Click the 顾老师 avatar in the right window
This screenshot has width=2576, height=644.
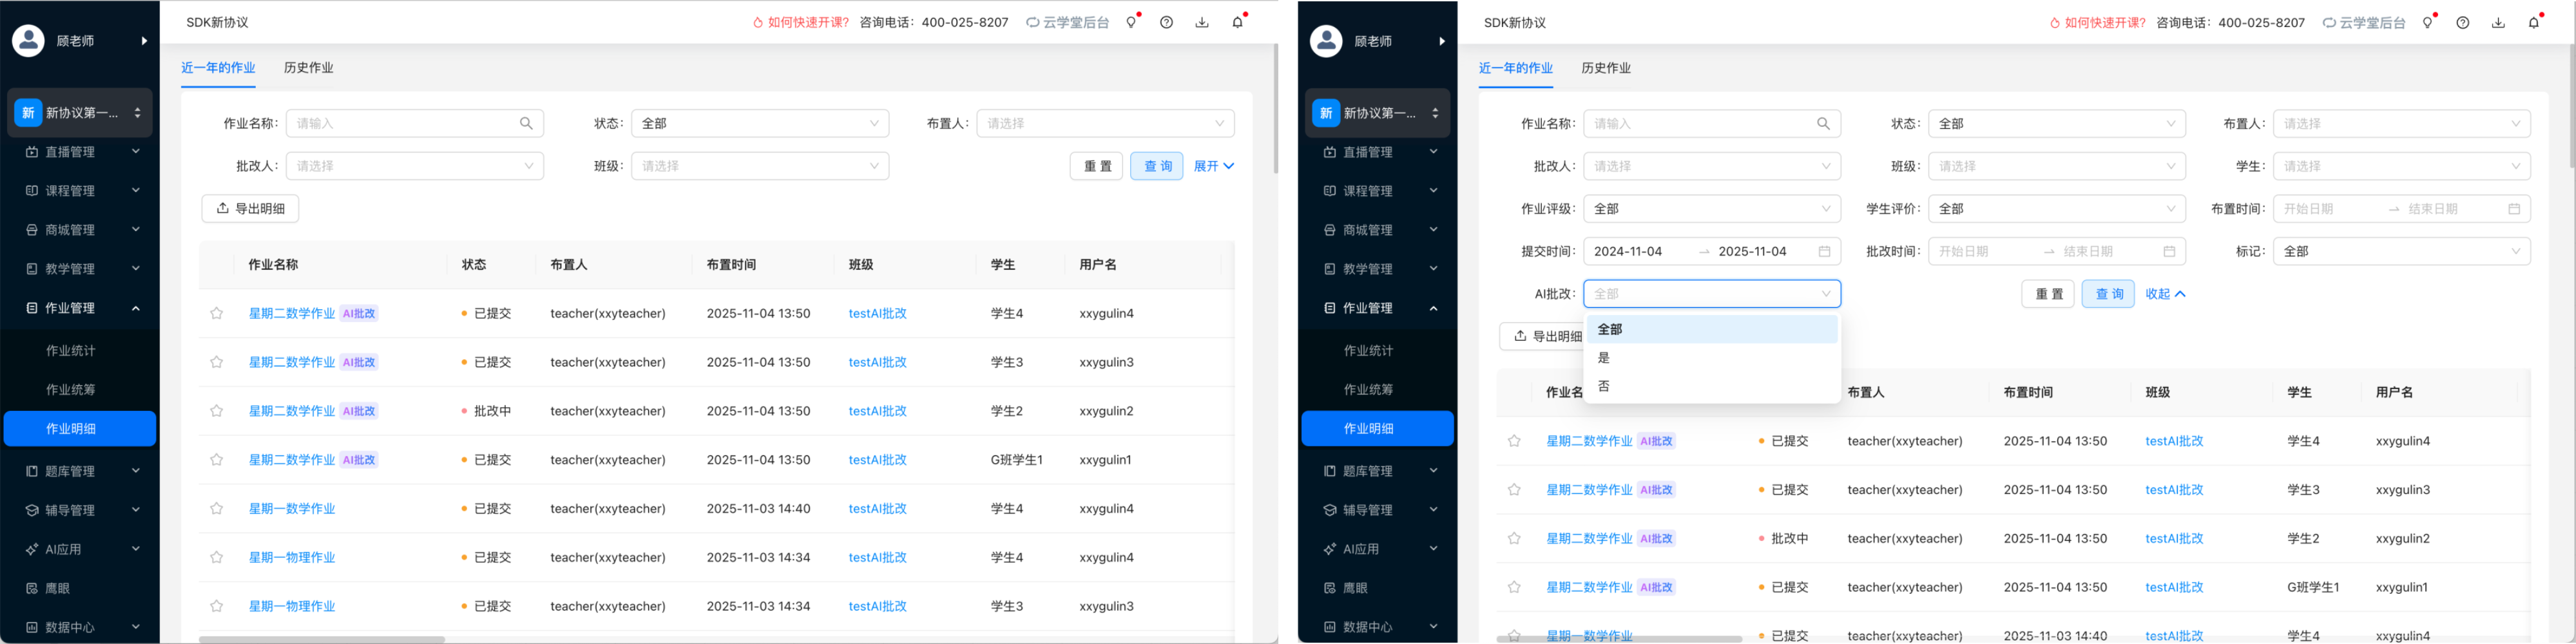click(x=1326, y=41)
